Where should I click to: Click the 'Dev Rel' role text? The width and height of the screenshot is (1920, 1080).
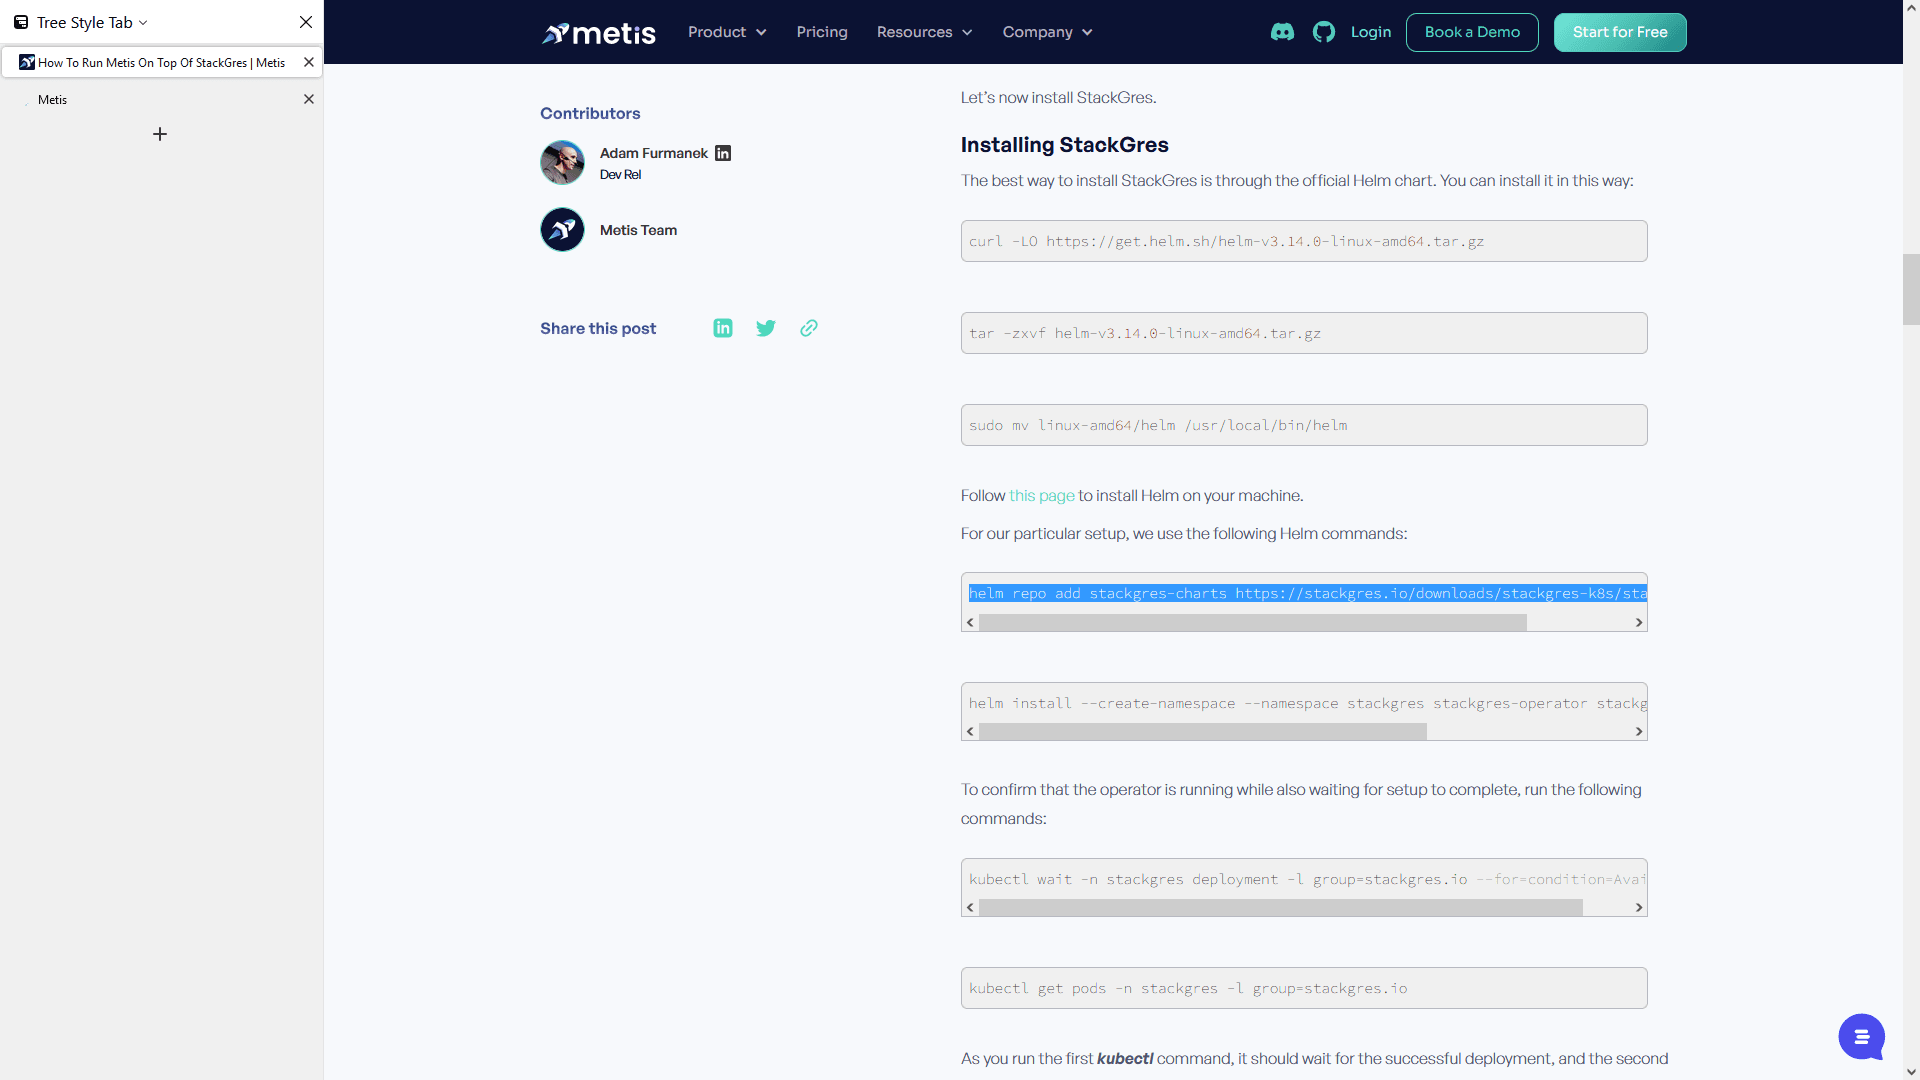pos(620,175)
